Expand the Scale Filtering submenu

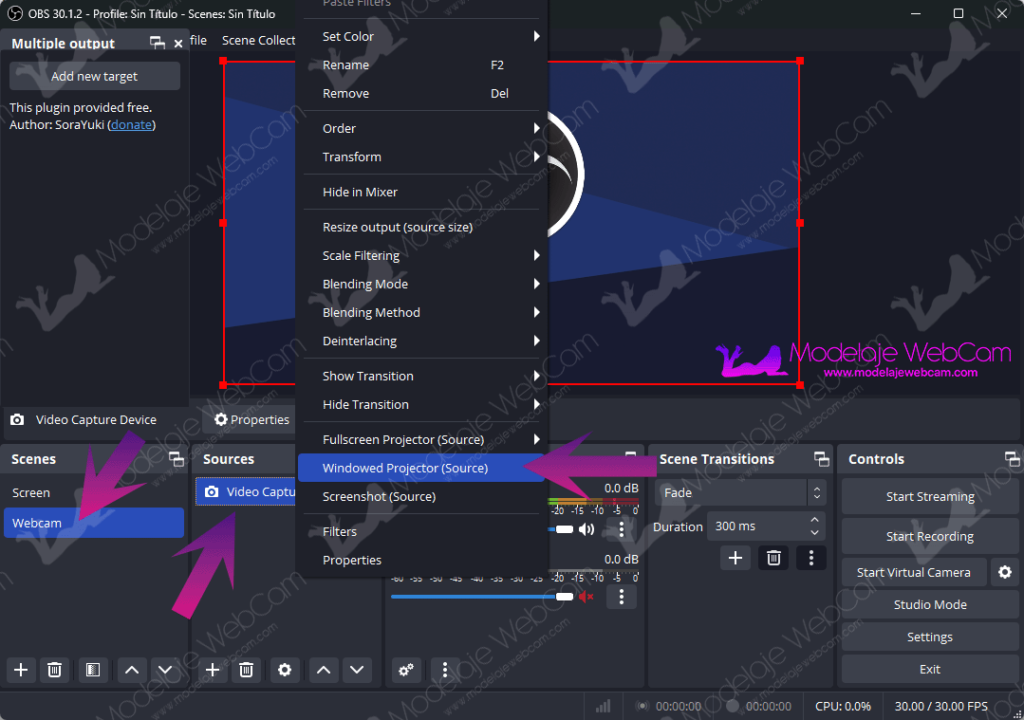click(422, 255)
